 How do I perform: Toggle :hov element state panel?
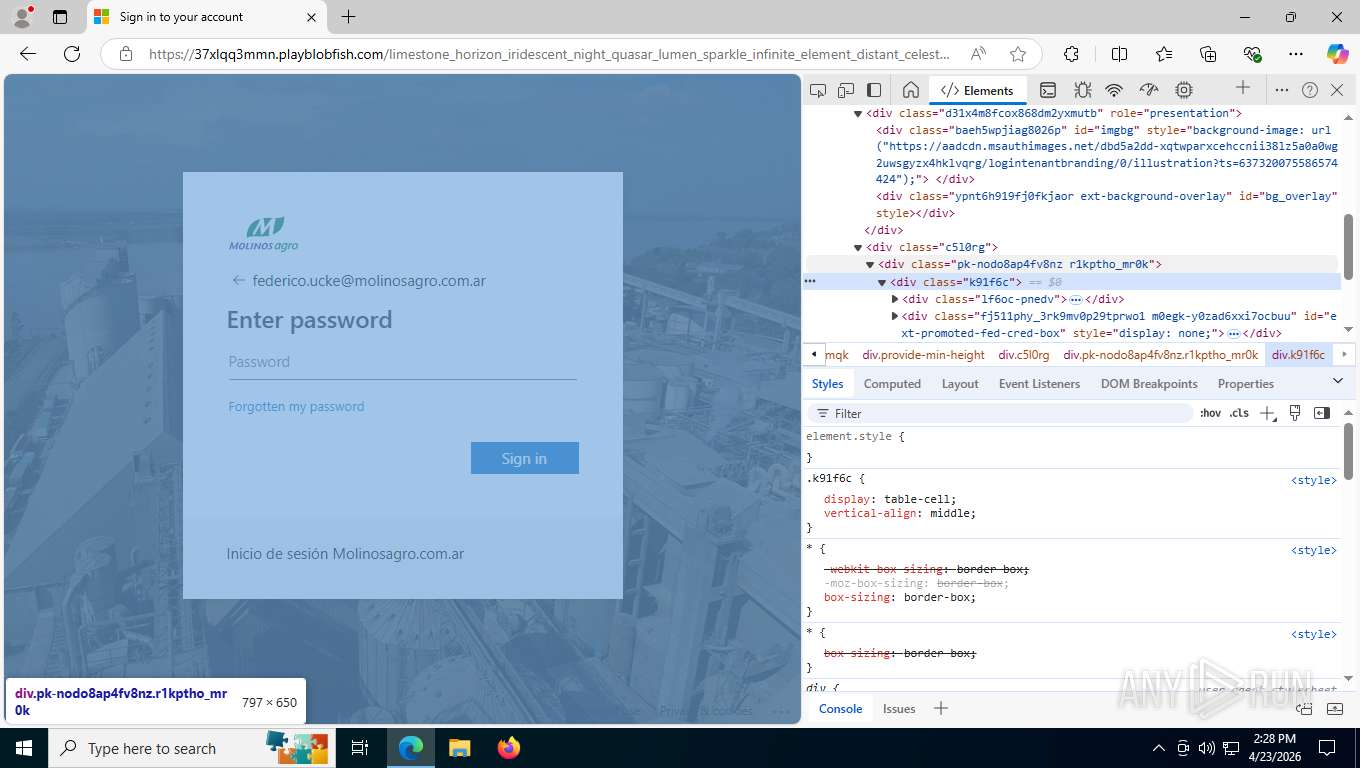(x=1210, y=413)
